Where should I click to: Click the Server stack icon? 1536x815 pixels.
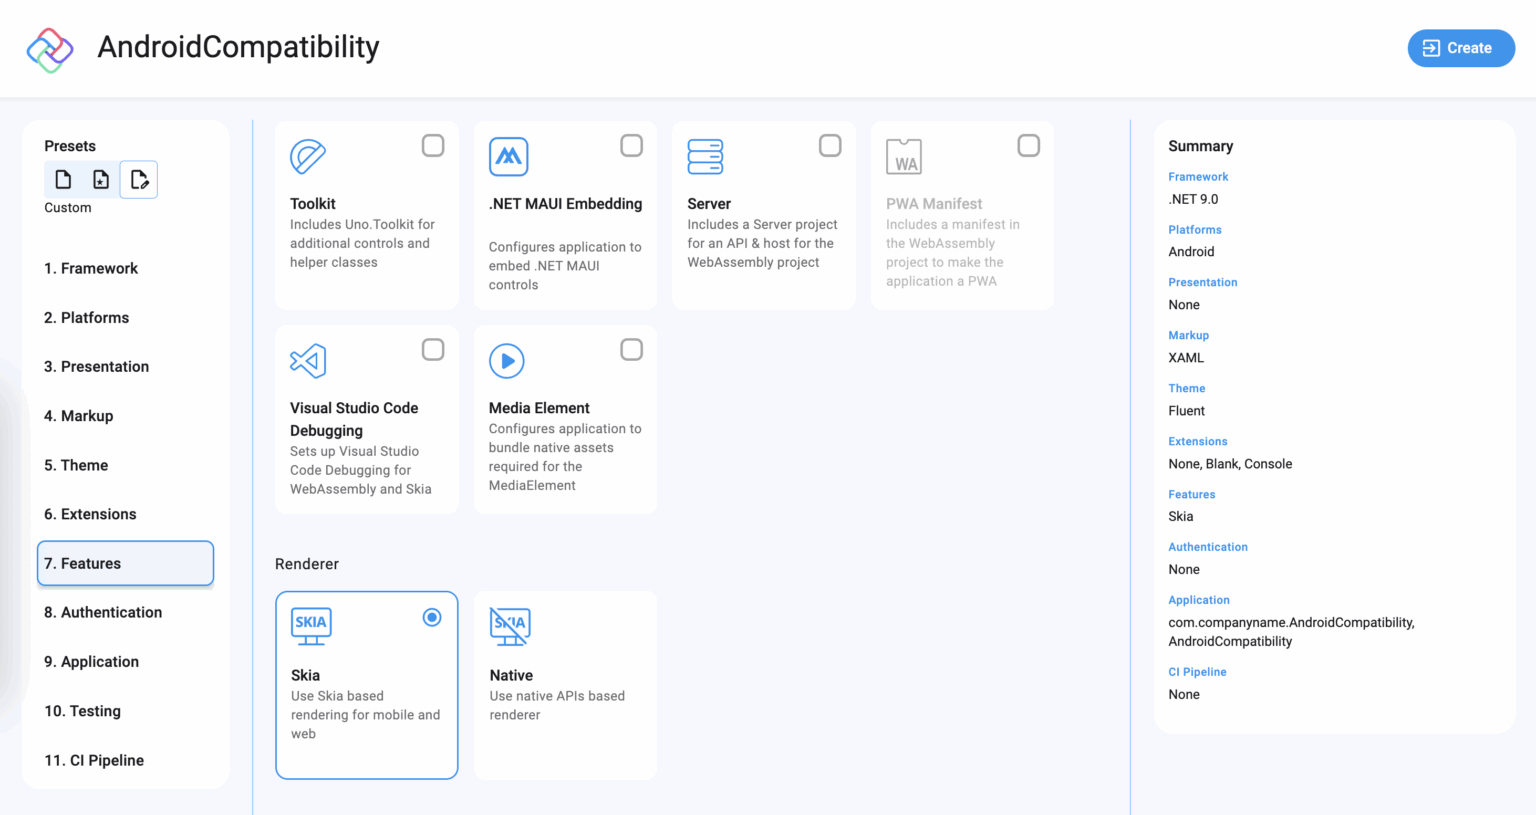click(705, 157)
